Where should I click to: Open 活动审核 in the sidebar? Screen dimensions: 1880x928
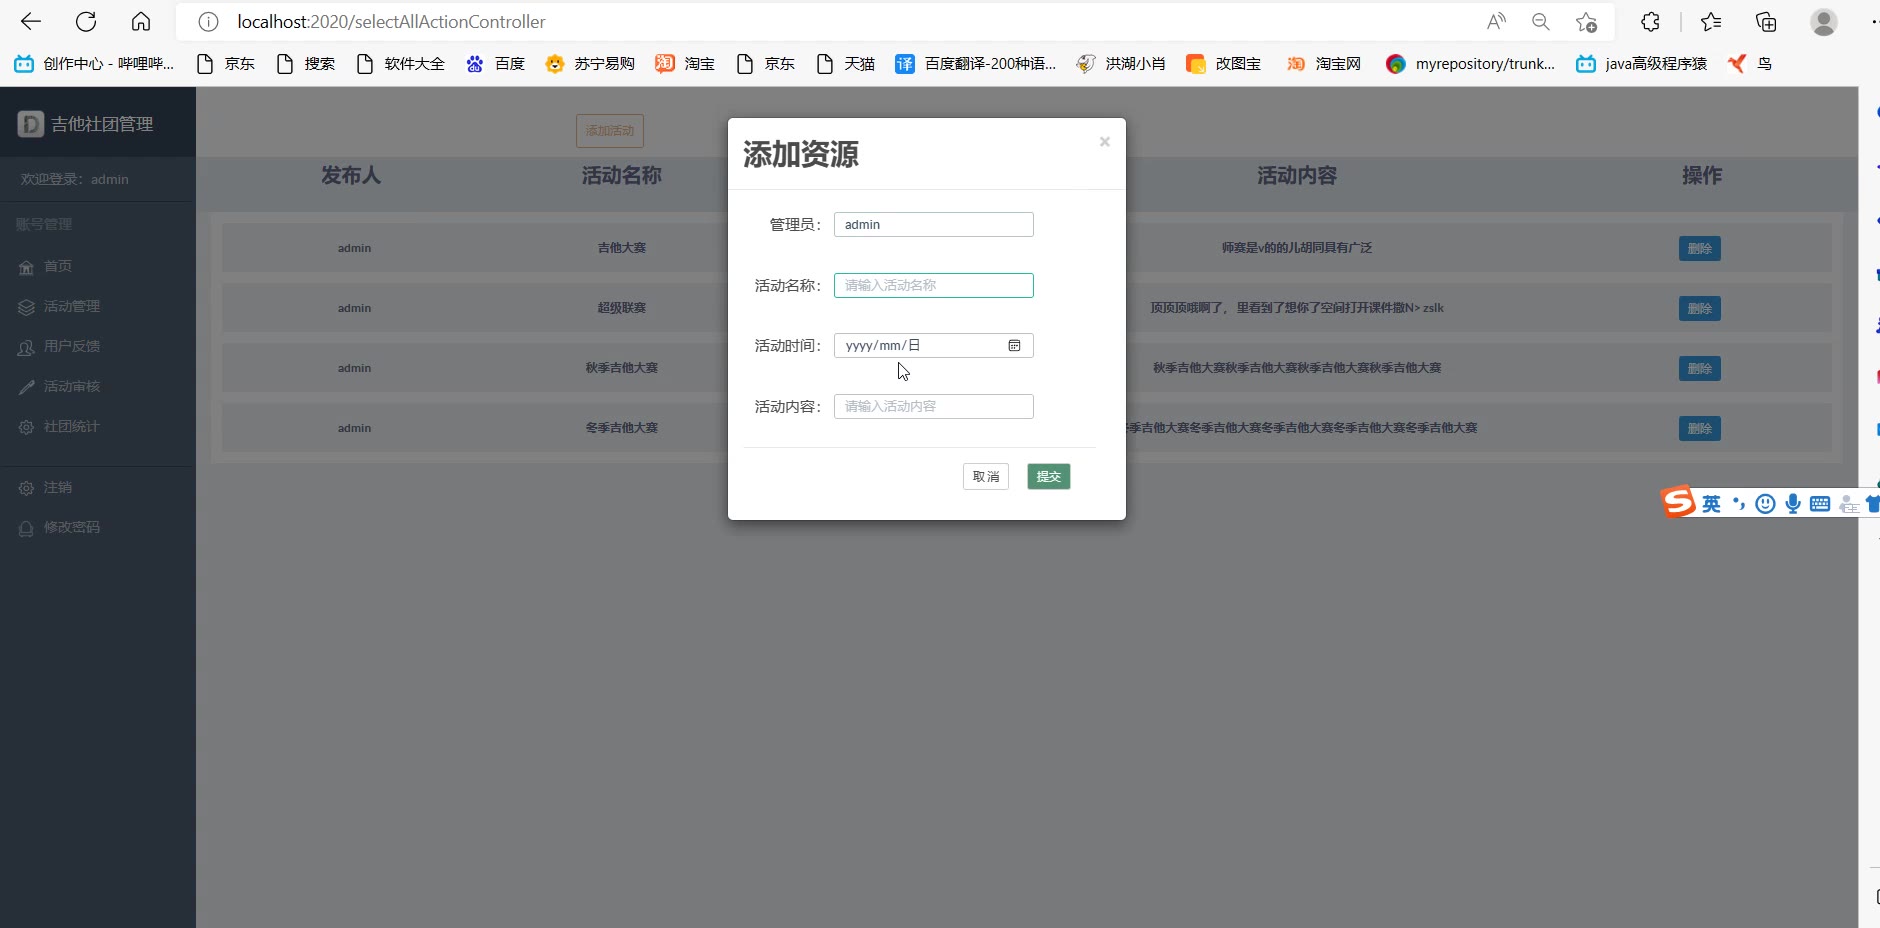[x=60, y=387]
